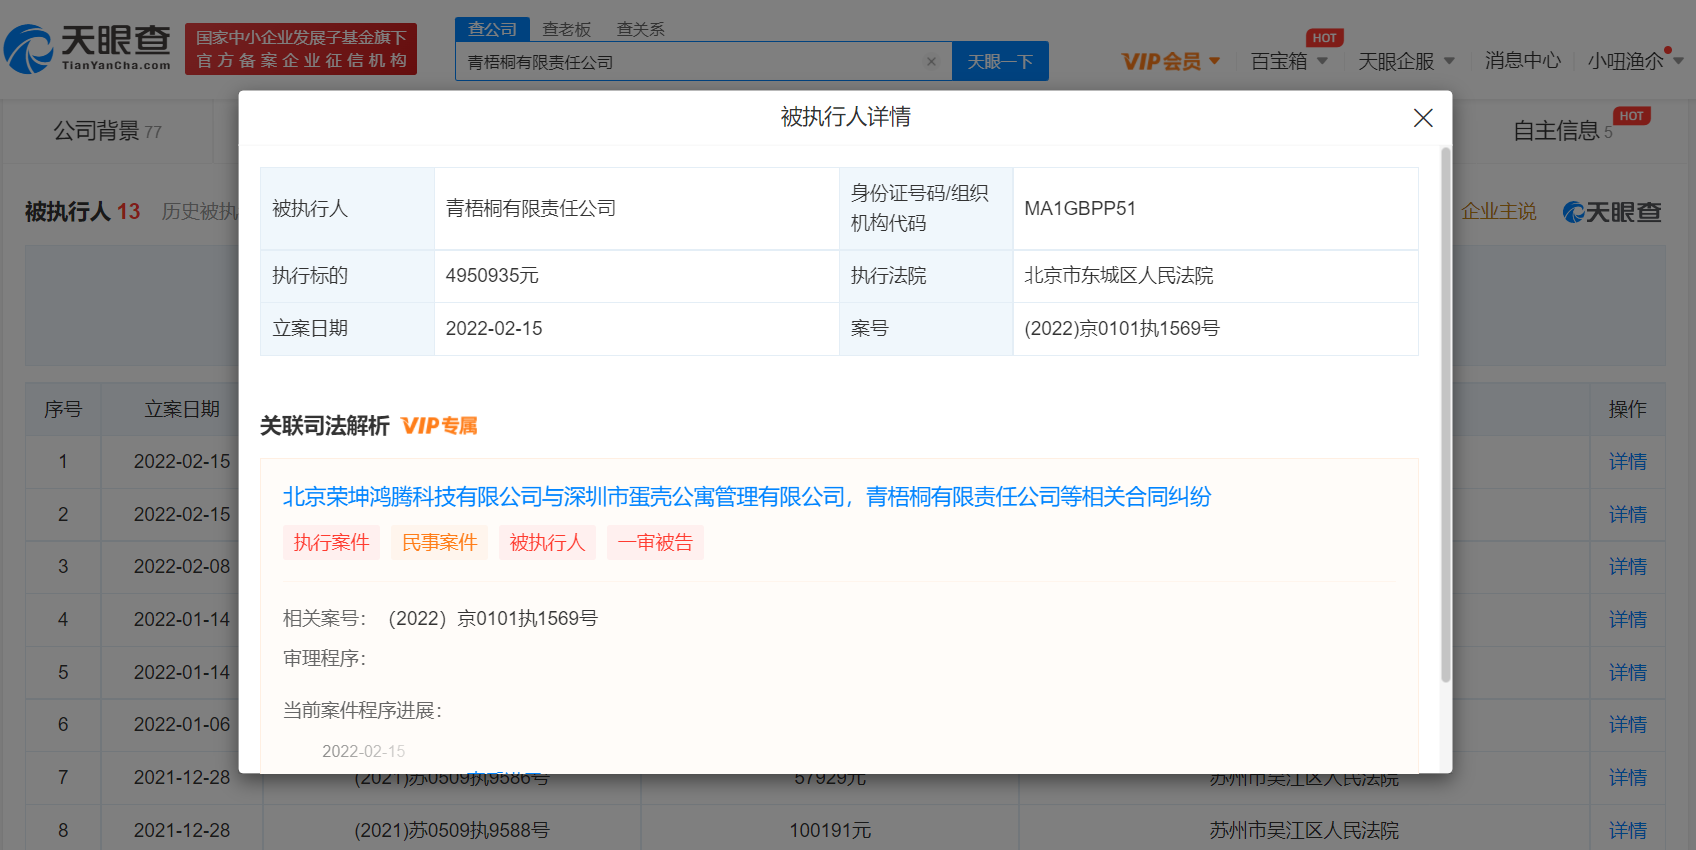
Task: Click the 民事案件 tag
Action: pos(439,542)
